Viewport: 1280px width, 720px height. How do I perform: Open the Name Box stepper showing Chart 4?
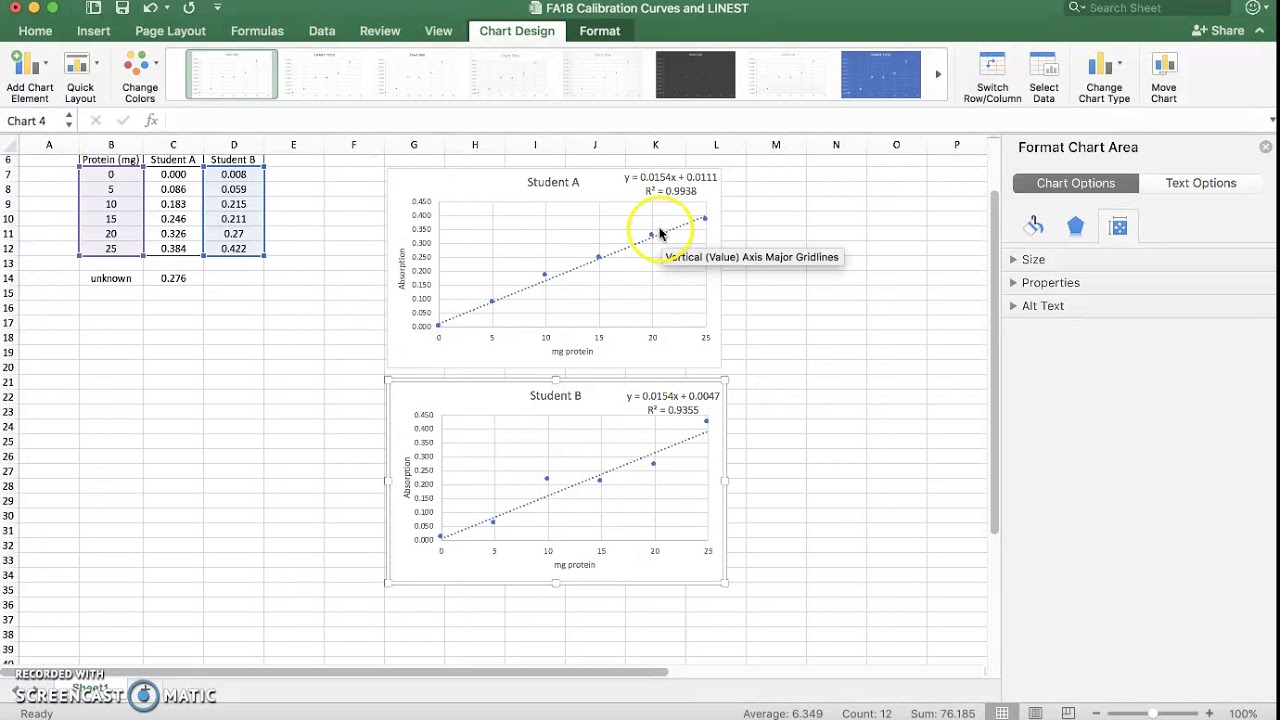pyautogui.click(x=69, y=121)
